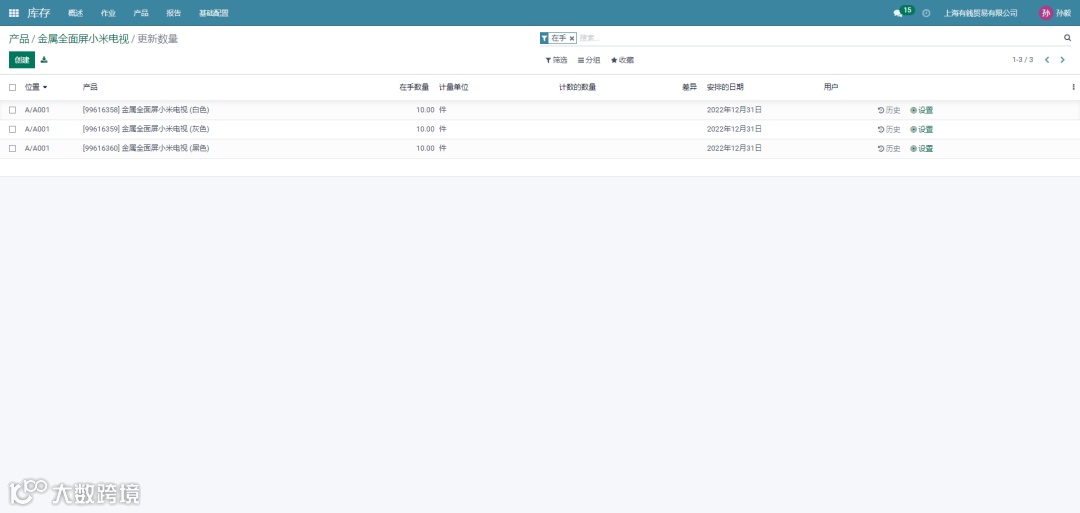Image resolution: width=1080 pixels, height=513 pixels.
Task: Open company switcher 上海有钱贸易有限公司
Action: (981, 13)
